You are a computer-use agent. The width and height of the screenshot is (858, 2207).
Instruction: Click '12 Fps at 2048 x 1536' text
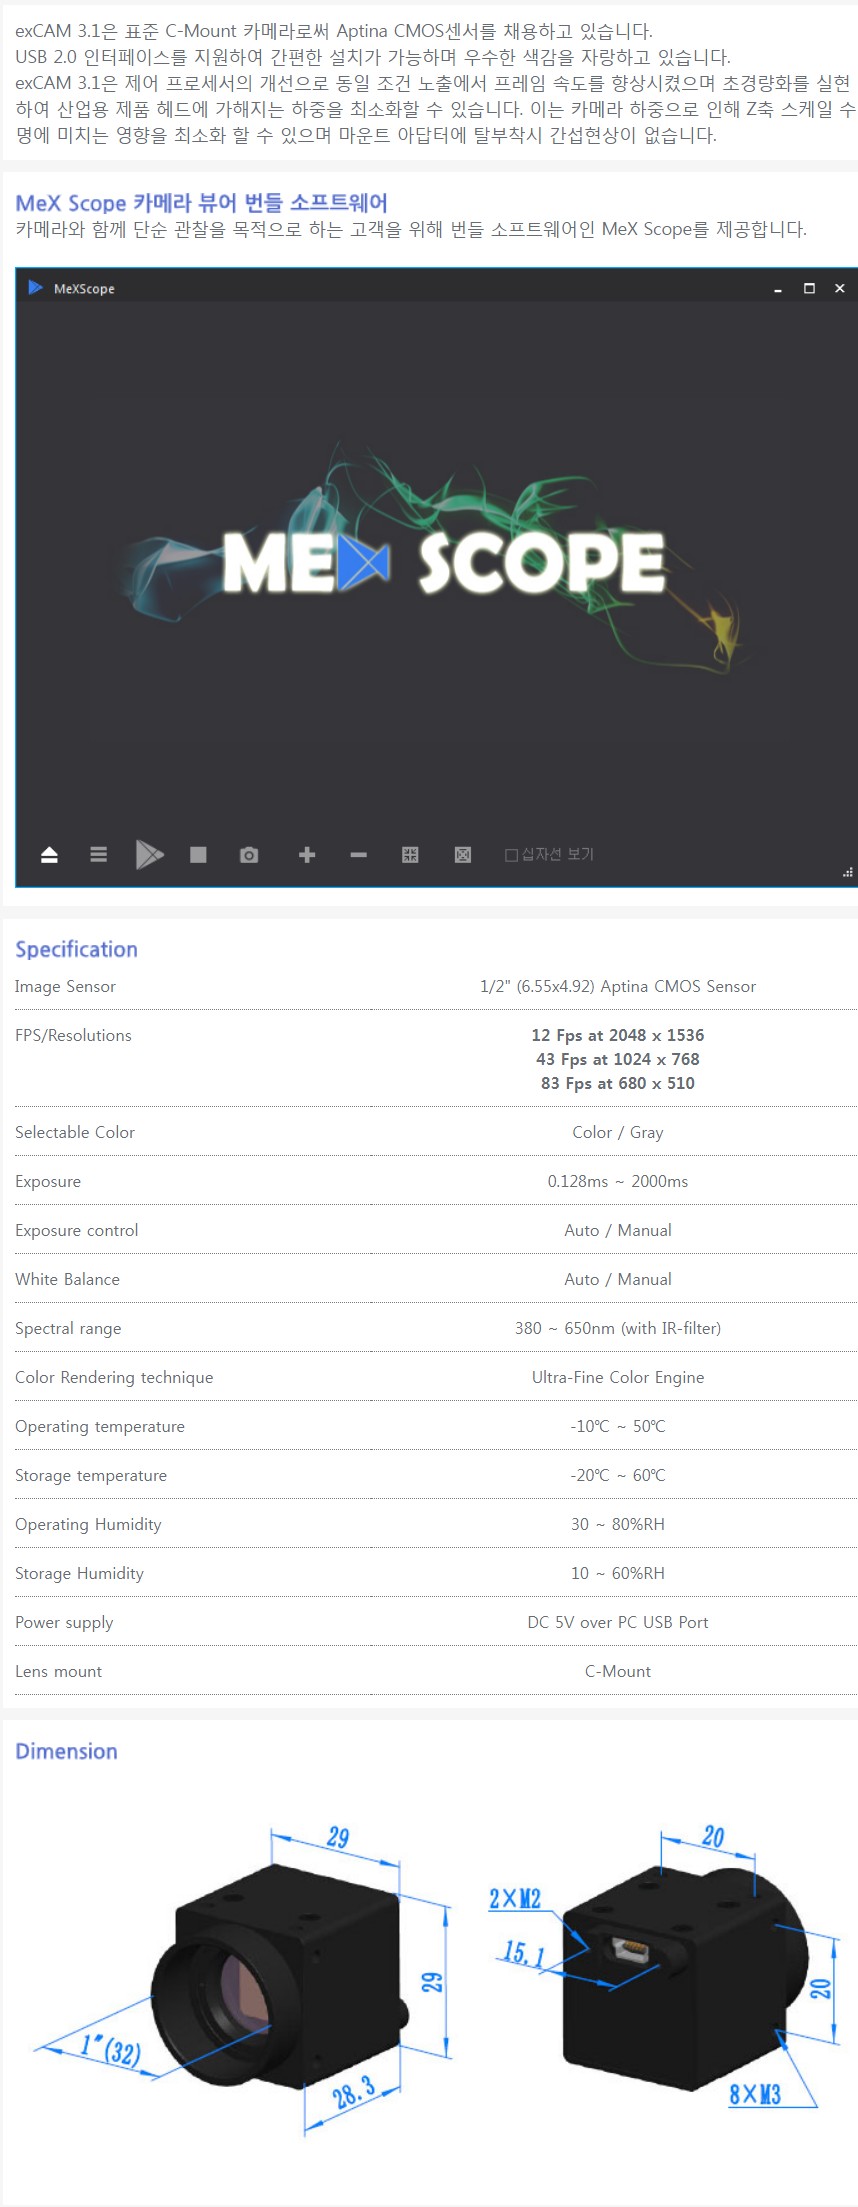point(618,1035)
